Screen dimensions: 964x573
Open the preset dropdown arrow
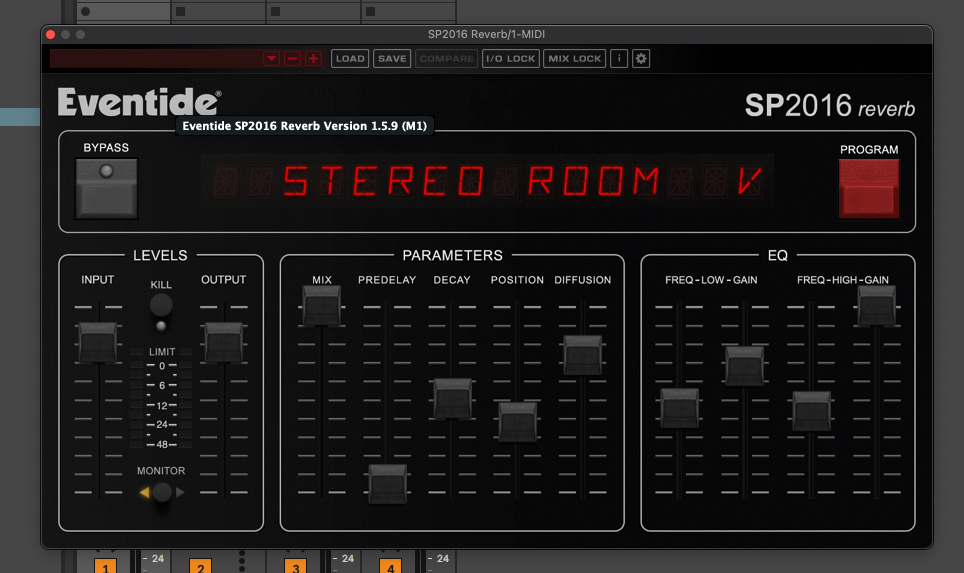click(271, 59)
